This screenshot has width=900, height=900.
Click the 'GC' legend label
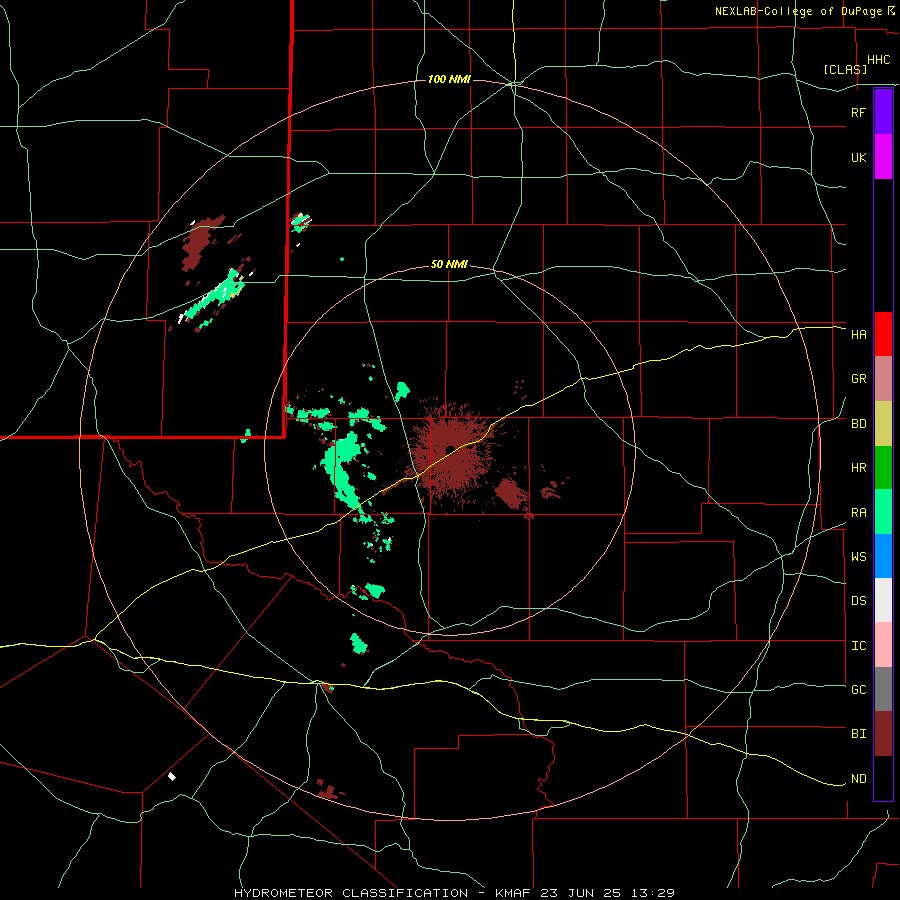click(859, 690)
